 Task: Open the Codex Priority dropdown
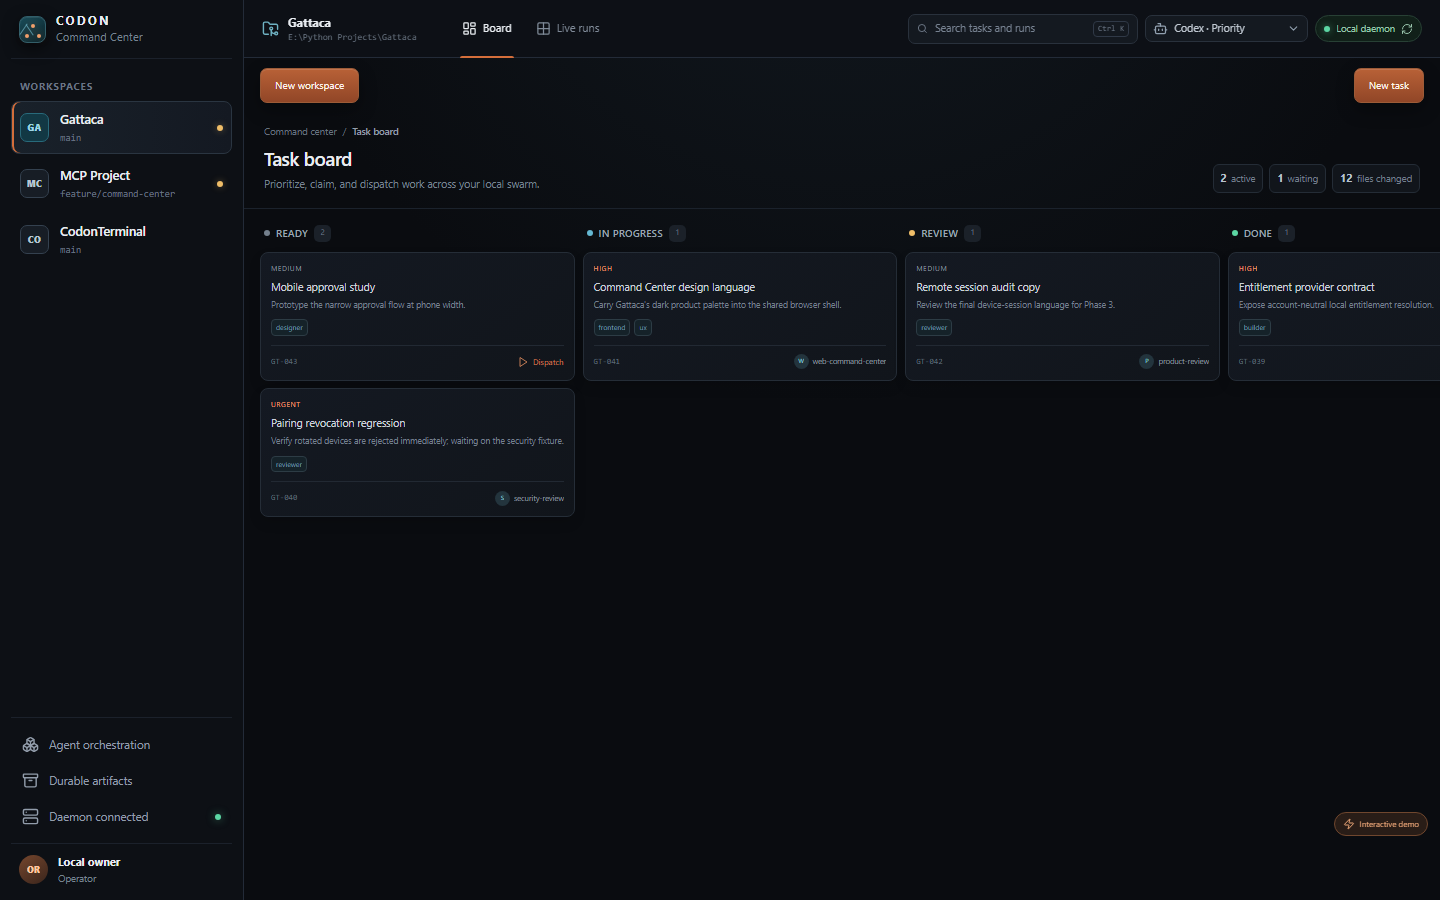pos(1226,29)
